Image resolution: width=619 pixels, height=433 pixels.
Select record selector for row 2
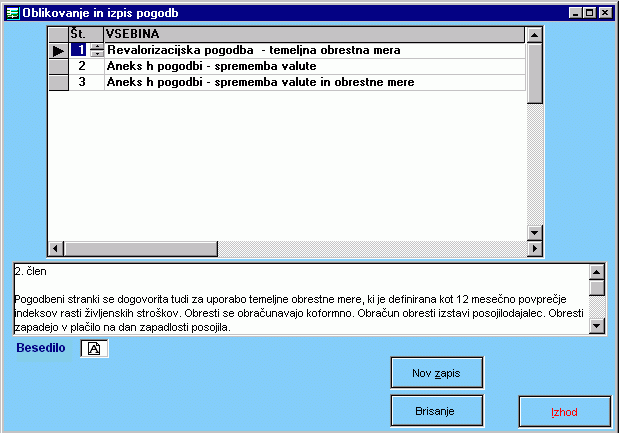[58, 66]
